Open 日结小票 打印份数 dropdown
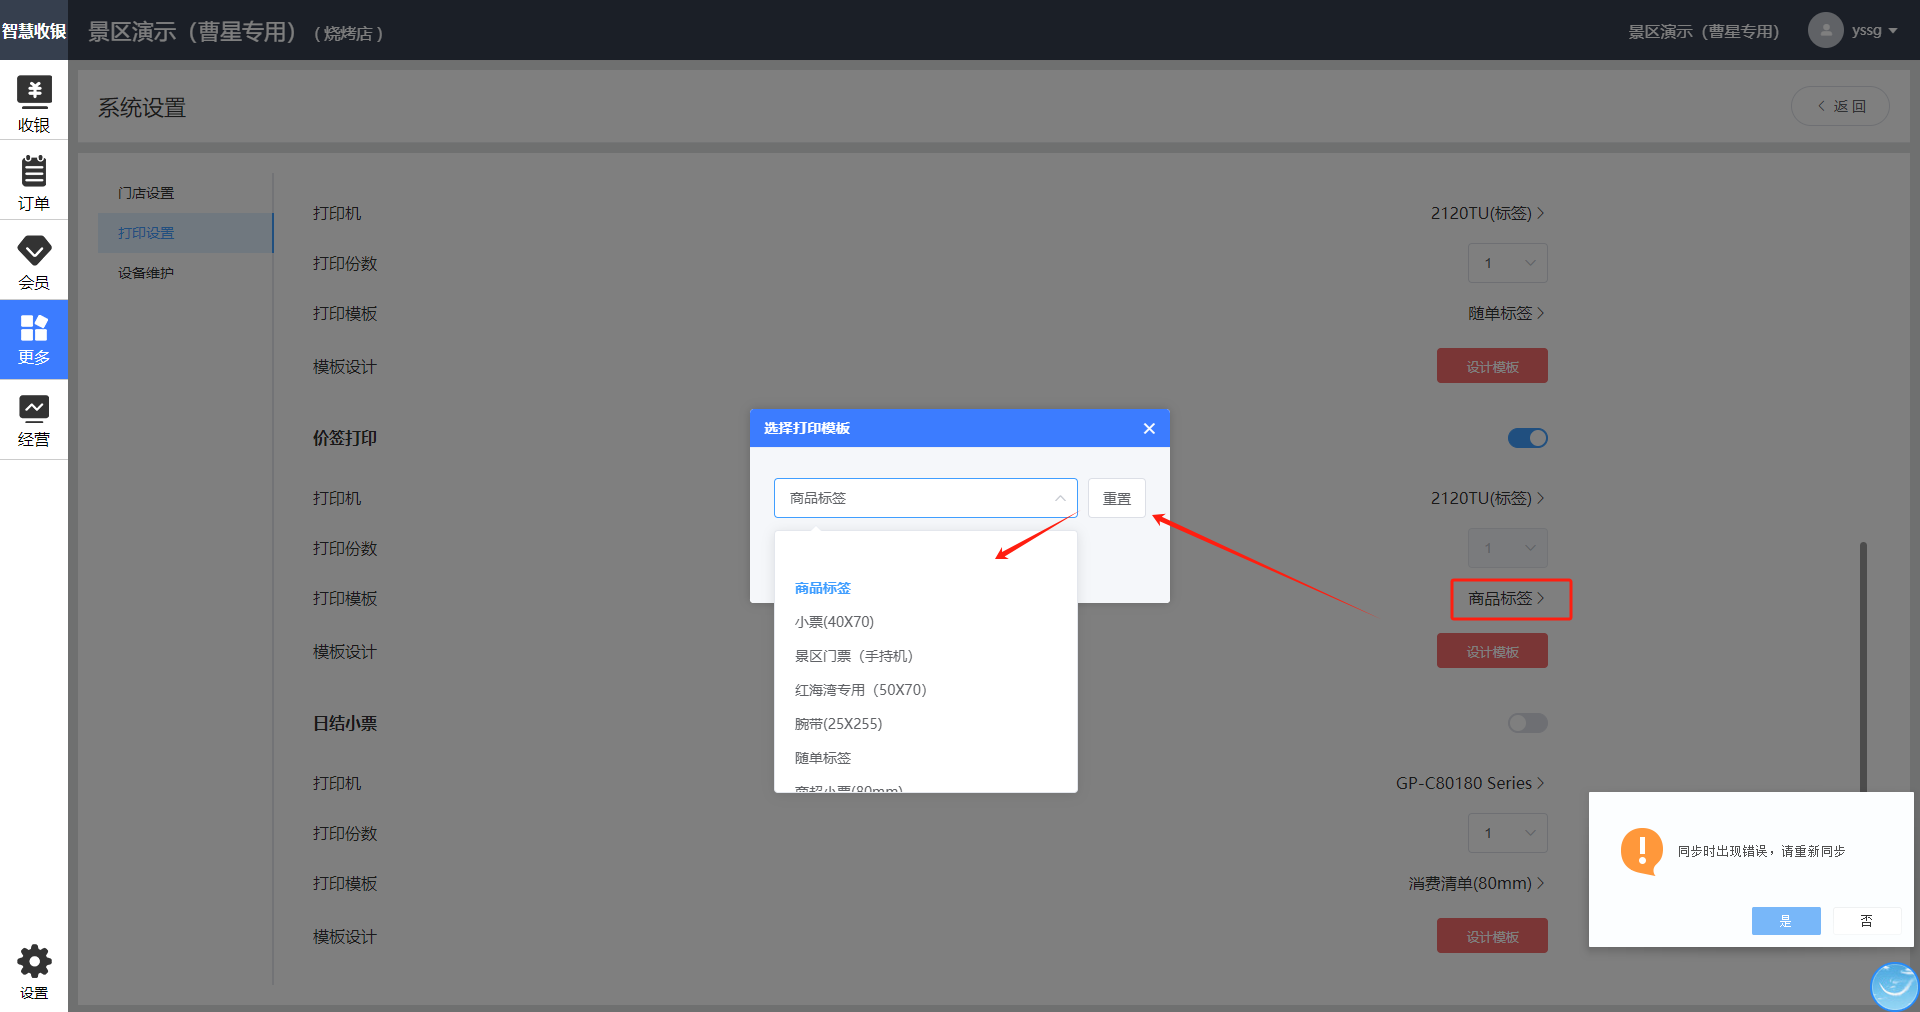The height and width of the screenshot is (1012, 1920). [1507, 833]
